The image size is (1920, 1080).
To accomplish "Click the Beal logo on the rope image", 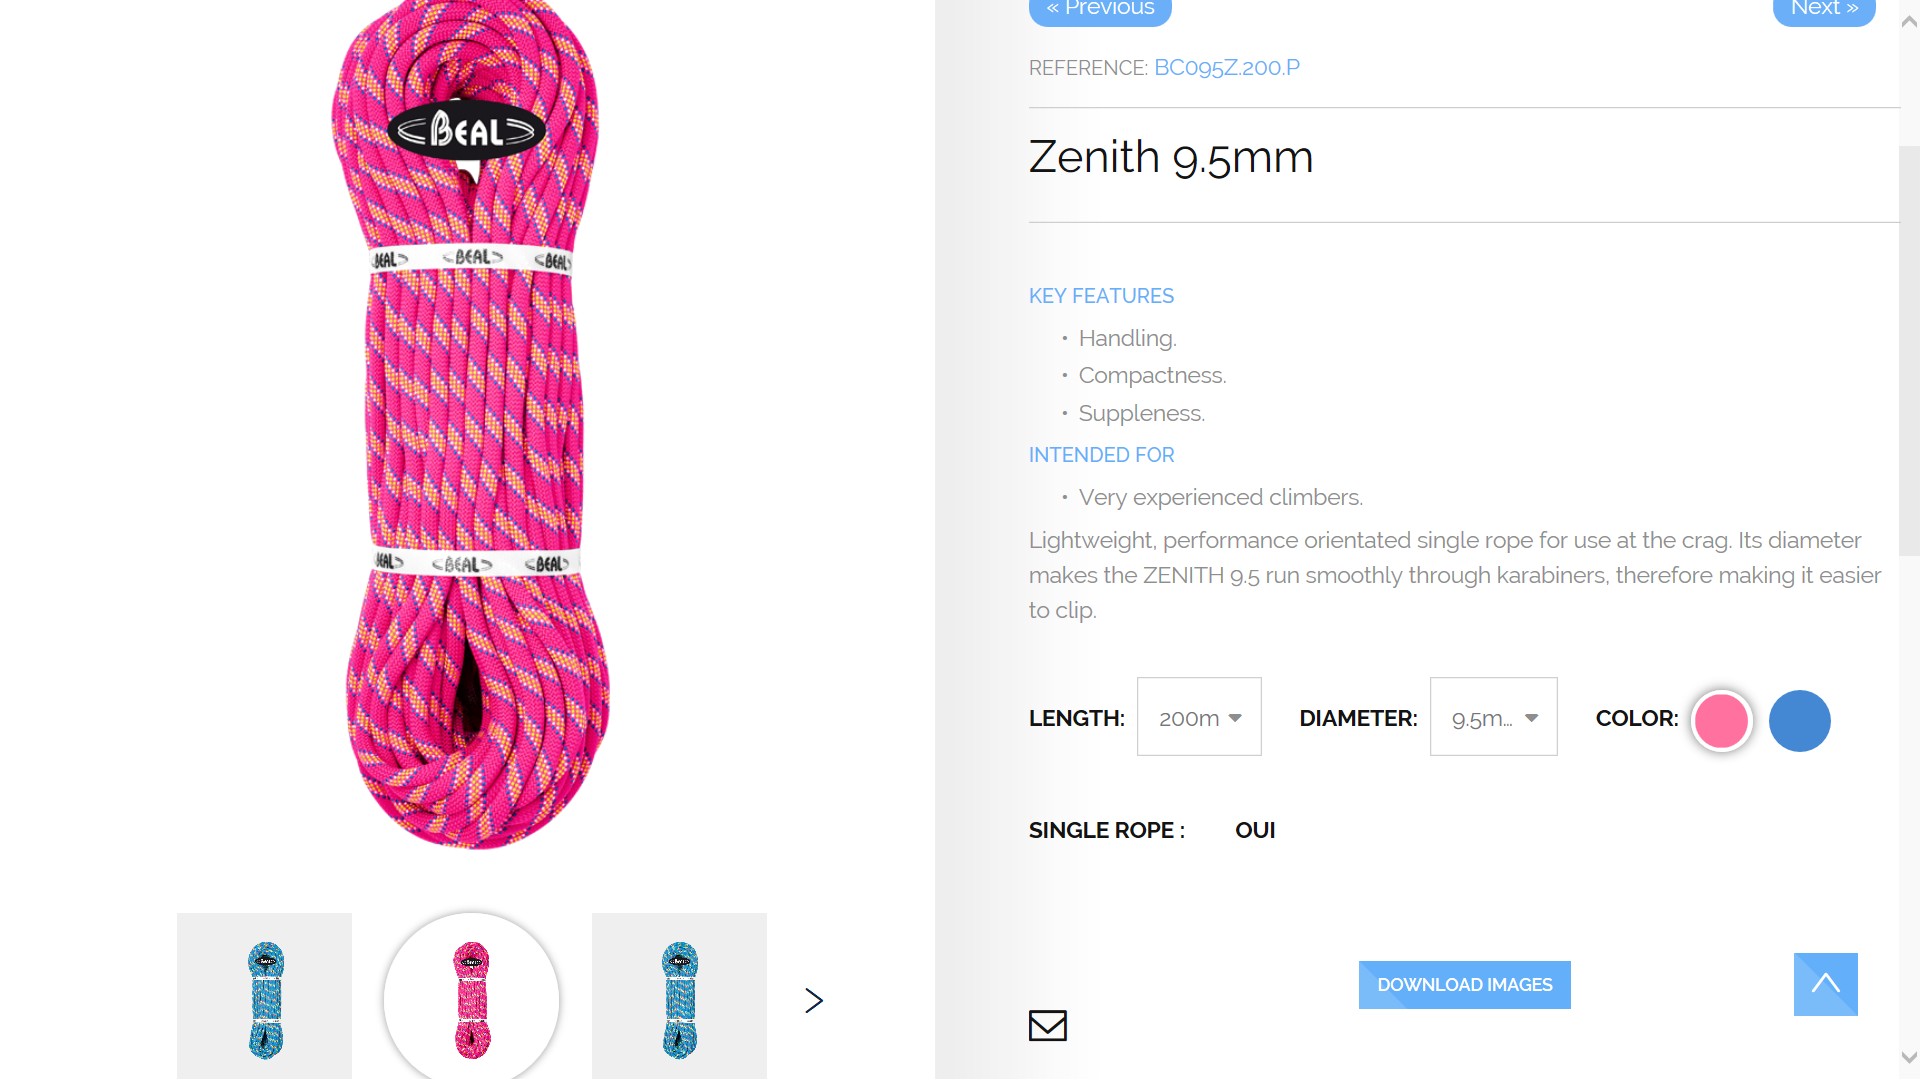I will (x=466, y=130).
